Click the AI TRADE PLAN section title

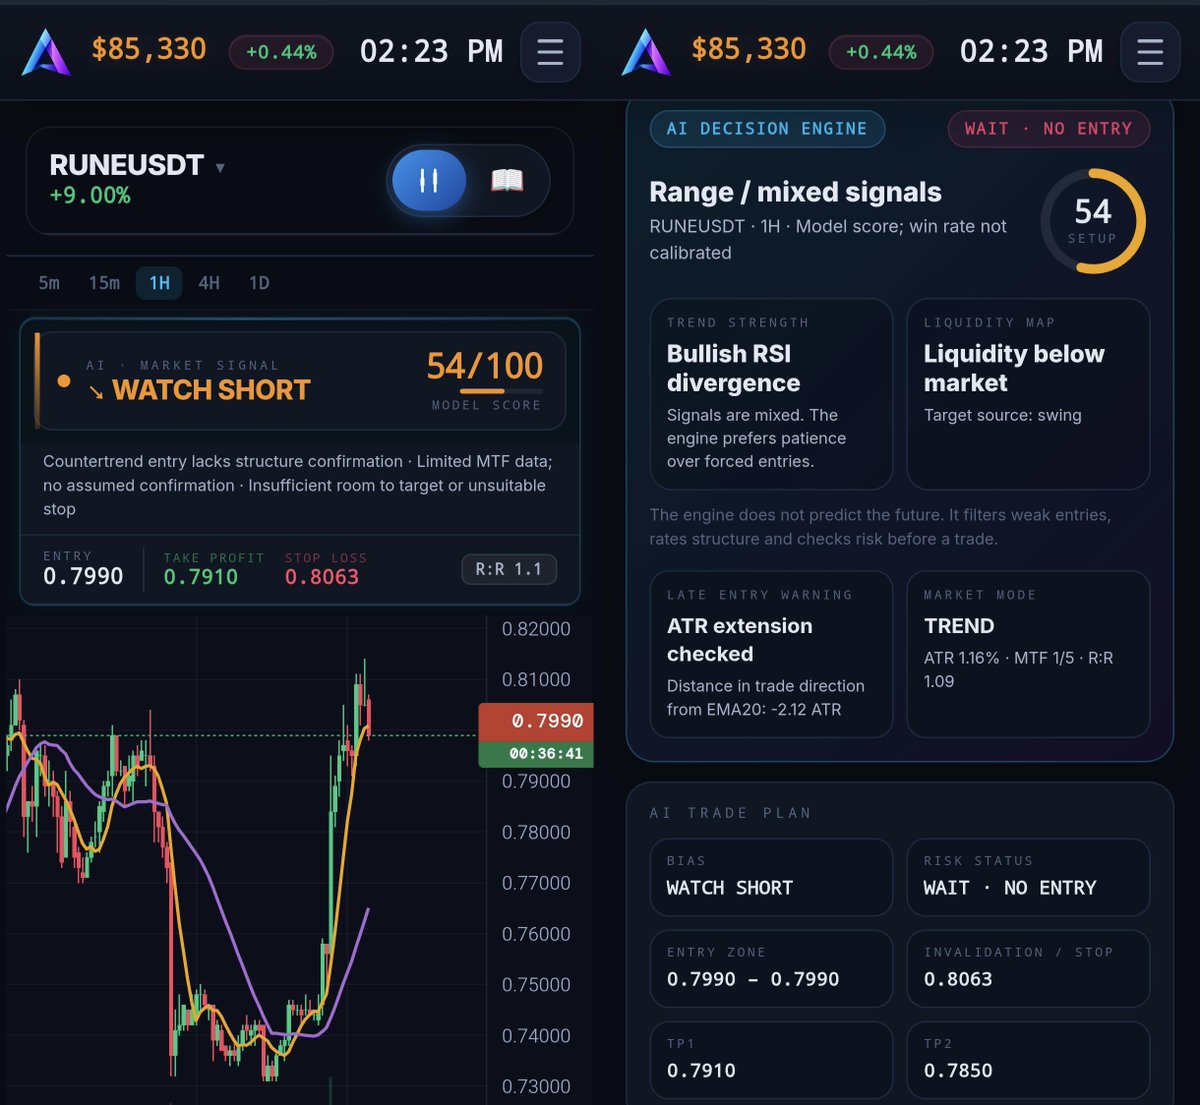730,813
